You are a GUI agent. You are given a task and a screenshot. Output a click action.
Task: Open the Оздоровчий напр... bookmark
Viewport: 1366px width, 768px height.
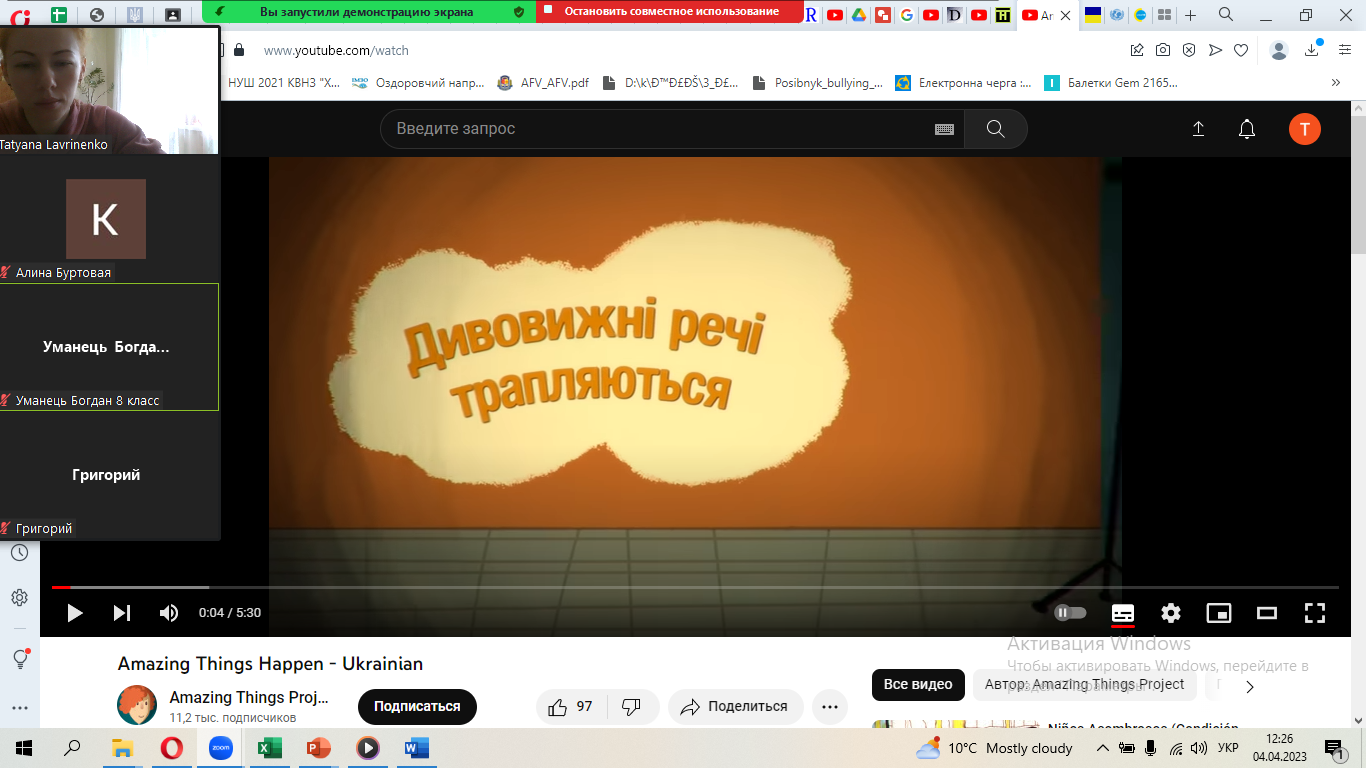click(419, 83)
